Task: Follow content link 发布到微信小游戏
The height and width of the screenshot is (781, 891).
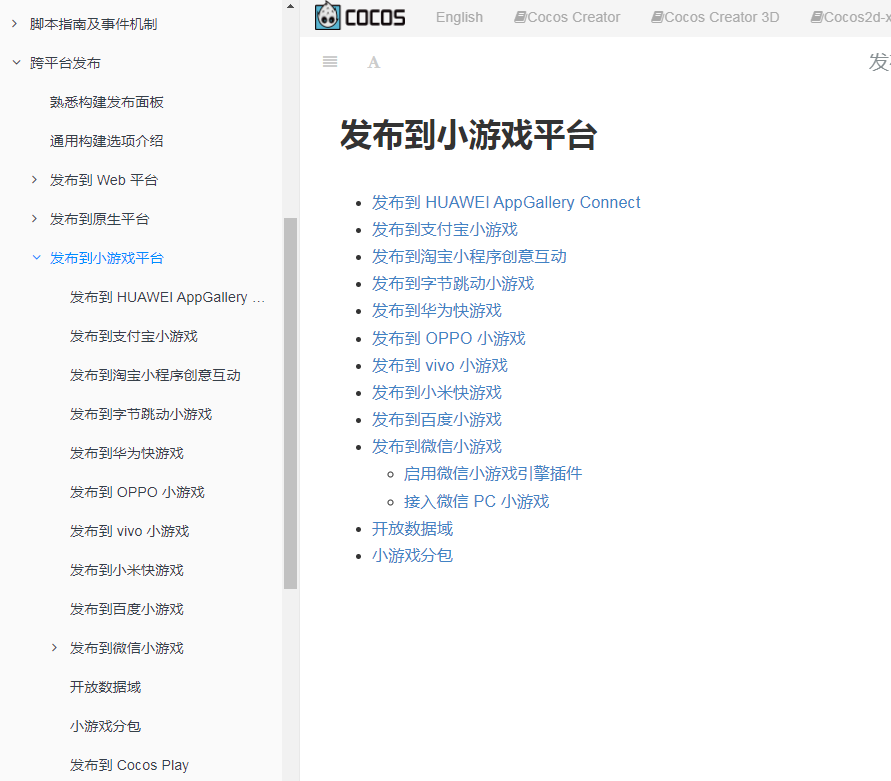Action: coord(436,447)
